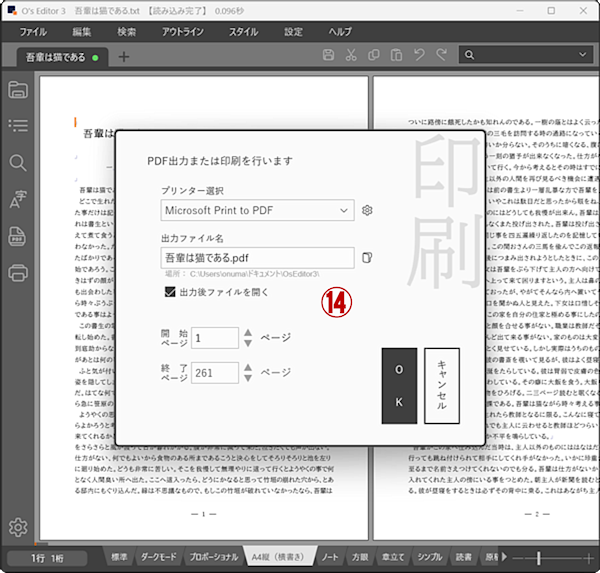Confirm printing with the OK button

(399, 385)
